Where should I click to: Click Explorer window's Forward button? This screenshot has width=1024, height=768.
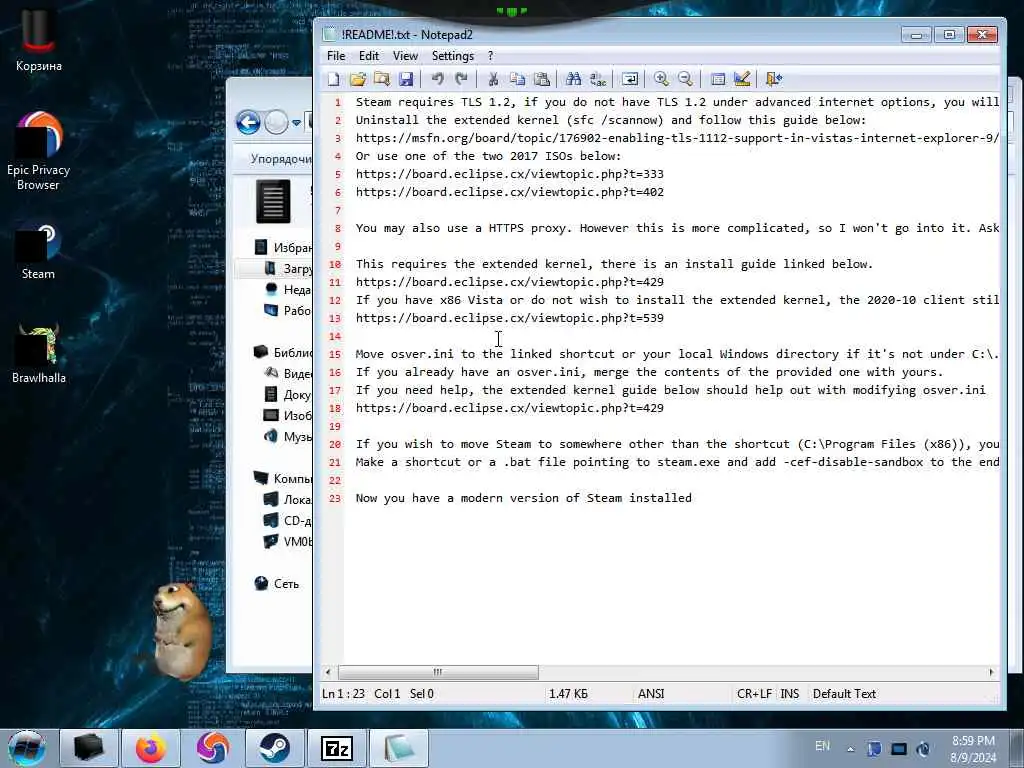tap(276, 122)
